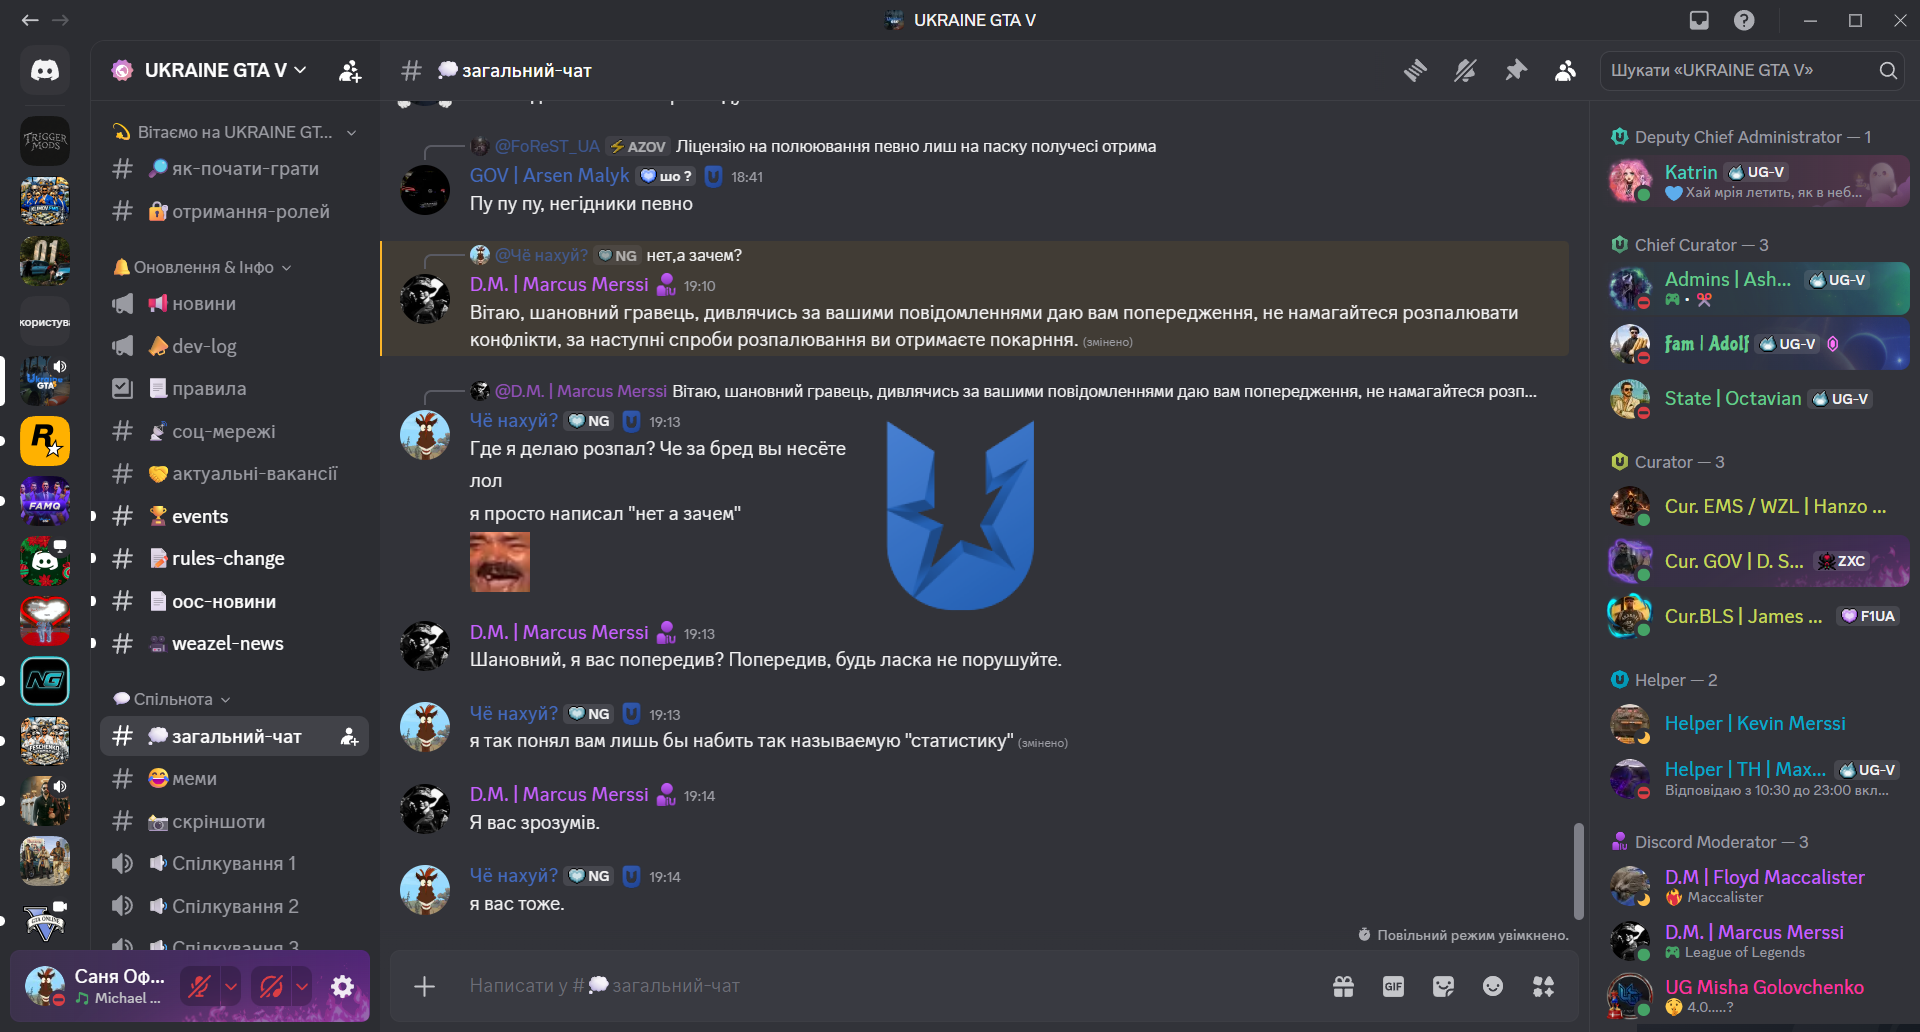Open member State | Octavian

point(1759,399)
